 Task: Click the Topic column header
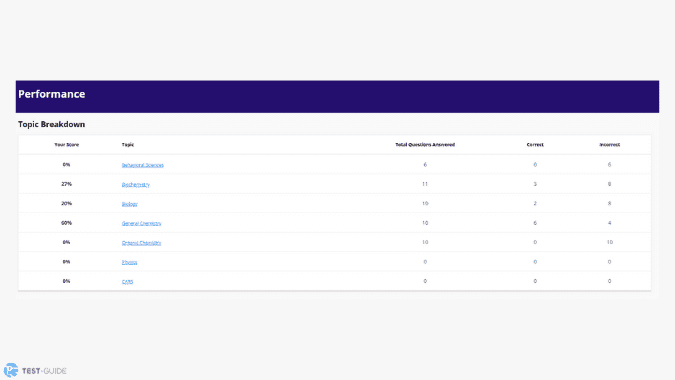click(128, 145)
